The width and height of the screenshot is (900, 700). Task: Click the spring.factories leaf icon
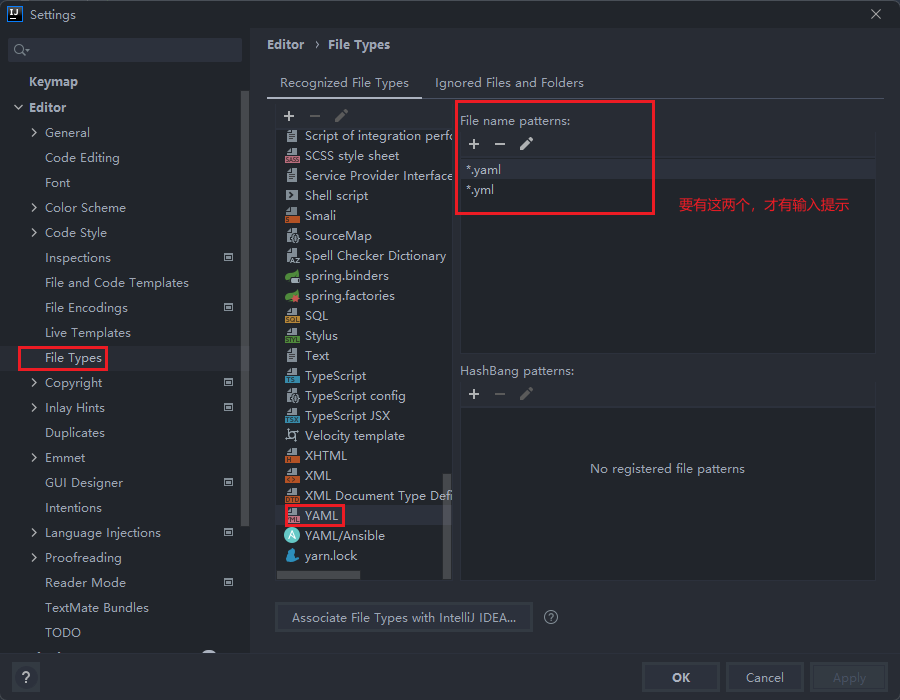pos(292,296)
